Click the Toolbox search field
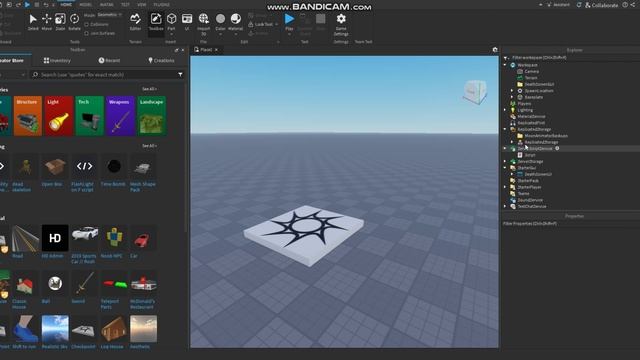The width and height of the screenshot is (640, 360). [108, 75]
